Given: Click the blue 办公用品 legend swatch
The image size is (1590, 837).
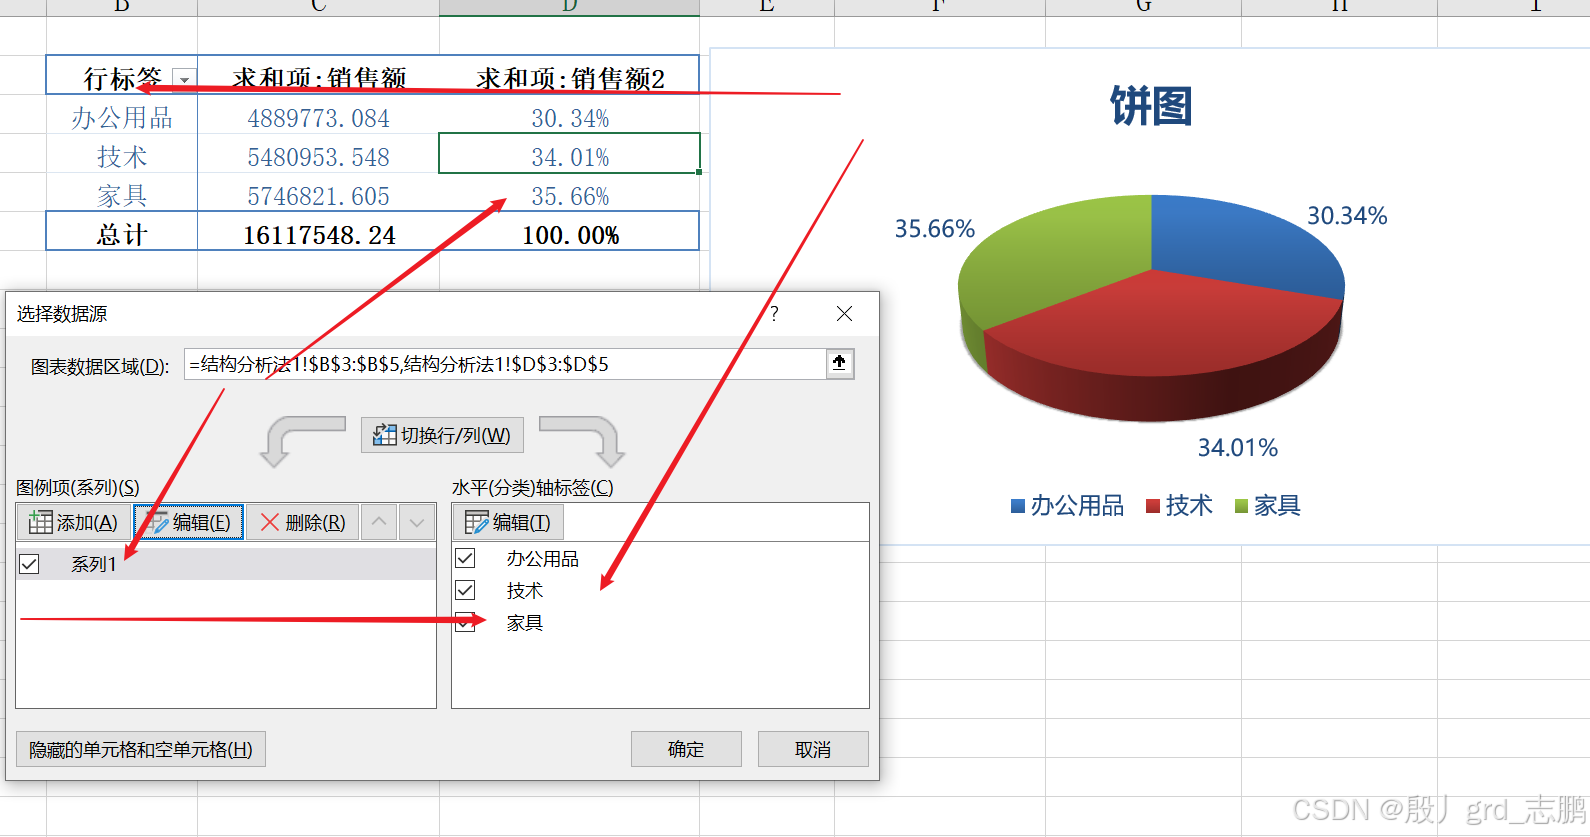Looking at the screenshot, I should (x=1018, y=506).
